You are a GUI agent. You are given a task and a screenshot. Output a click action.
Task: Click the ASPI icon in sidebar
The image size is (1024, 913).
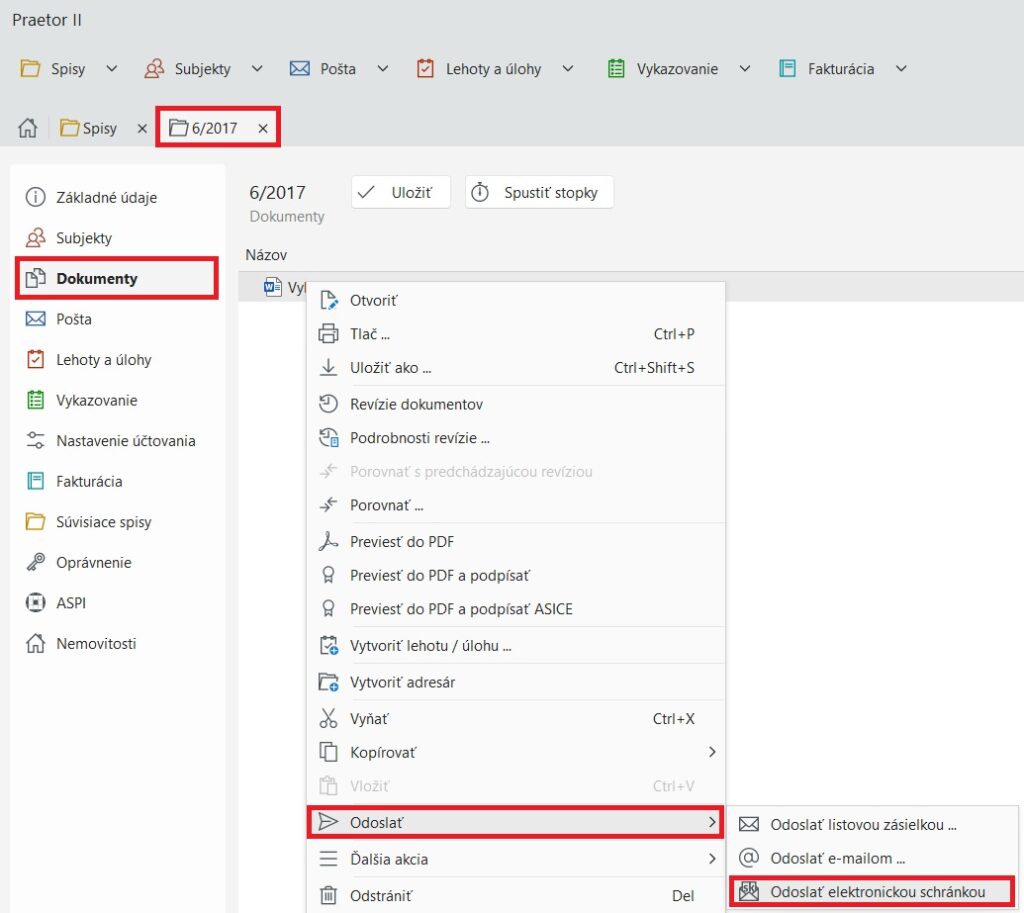point(36,603)
